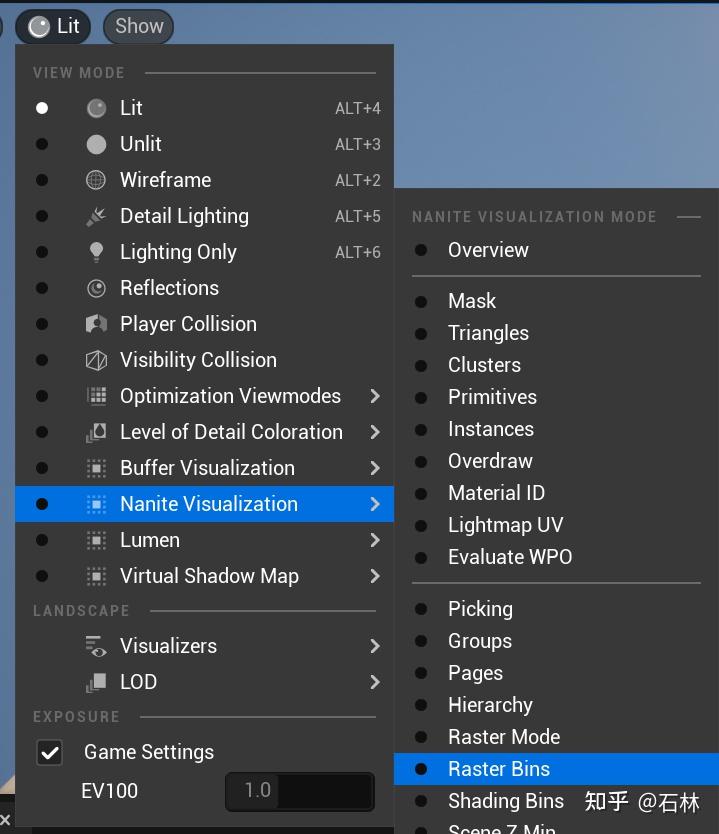The height and width of the screenshot is (834, 719).
Task: Expand the Buffer Visualization submenu arrow
Action: (375, 468)
